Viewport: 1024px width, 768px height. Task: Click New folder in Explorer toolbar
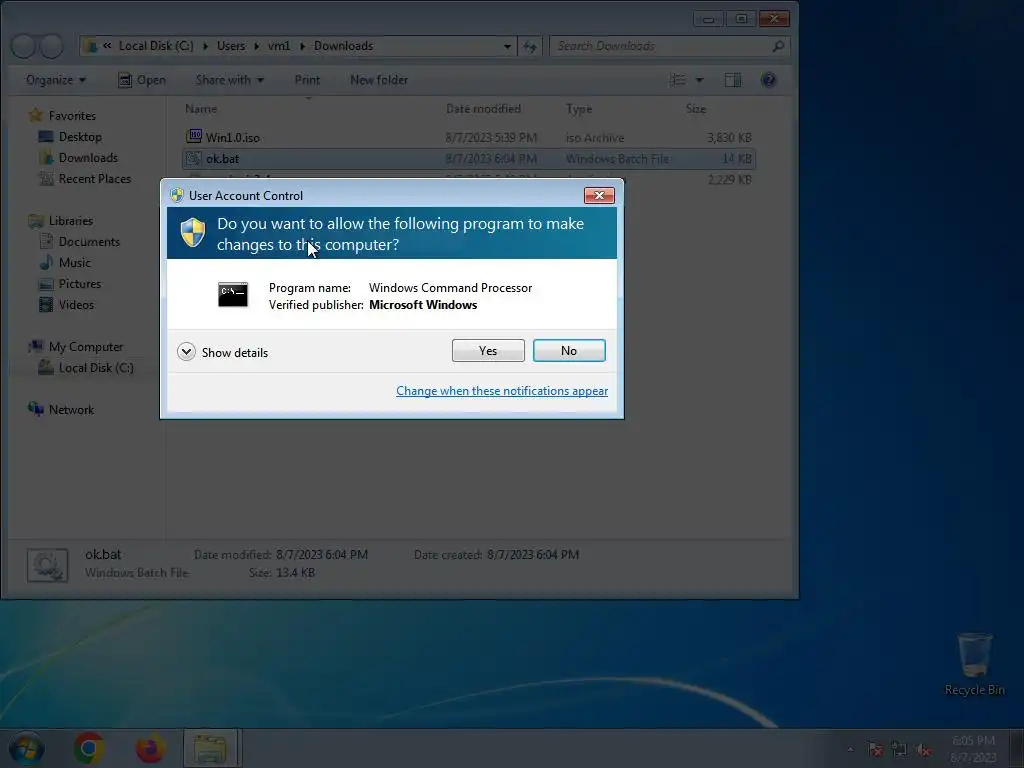click(x=379, y=80)
